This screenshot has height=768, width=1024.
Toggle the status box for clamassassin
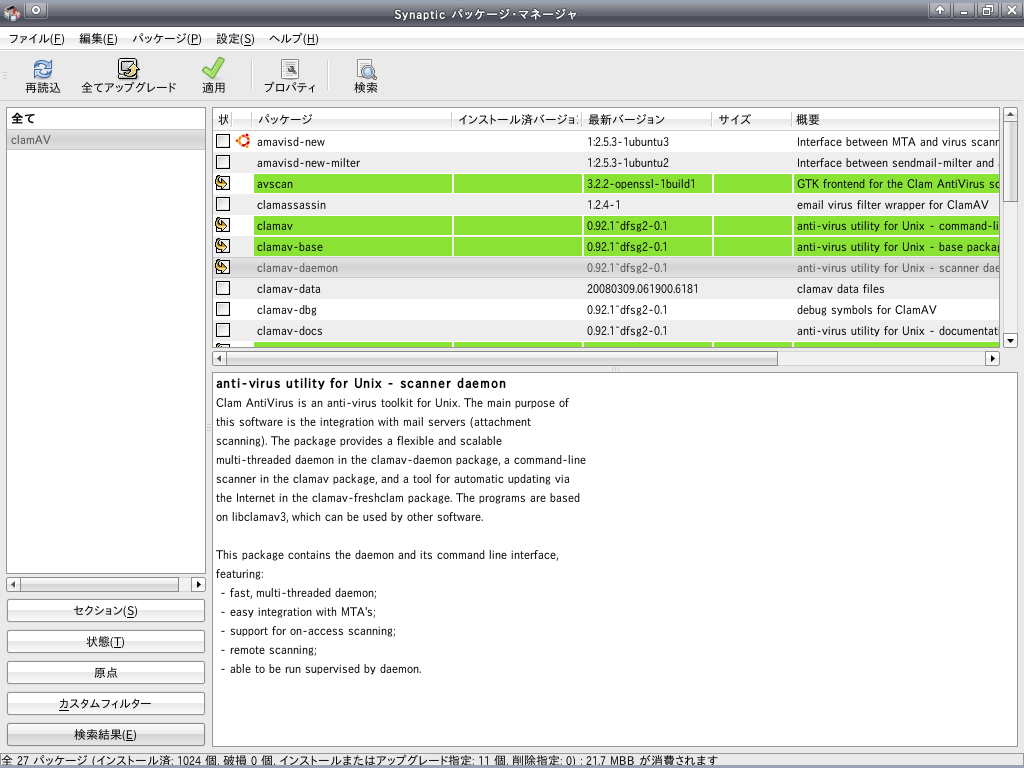(x=223, y=204)
